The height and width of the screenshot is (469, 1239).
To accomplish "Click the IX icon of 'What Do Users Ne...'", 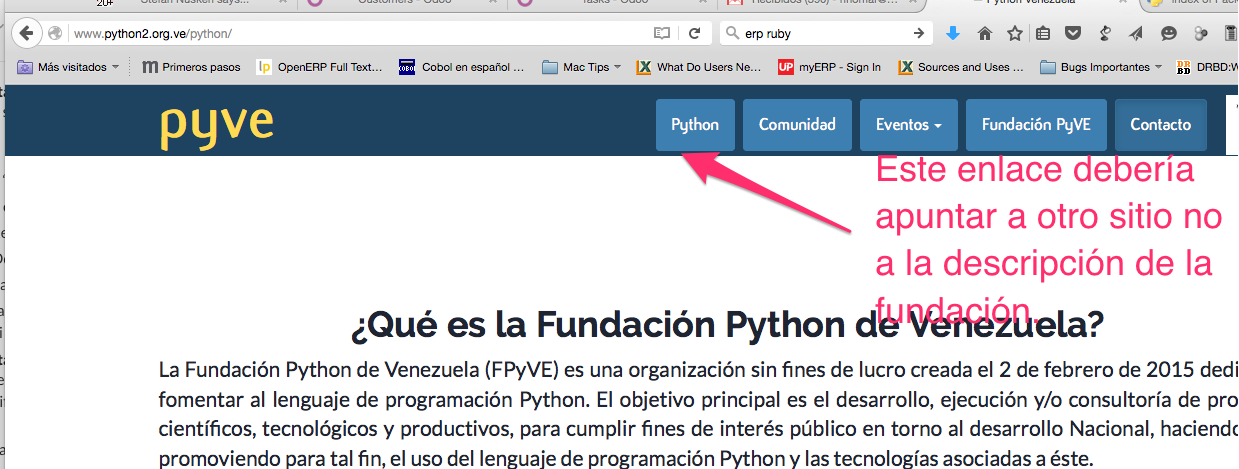I will pos(643,67).
